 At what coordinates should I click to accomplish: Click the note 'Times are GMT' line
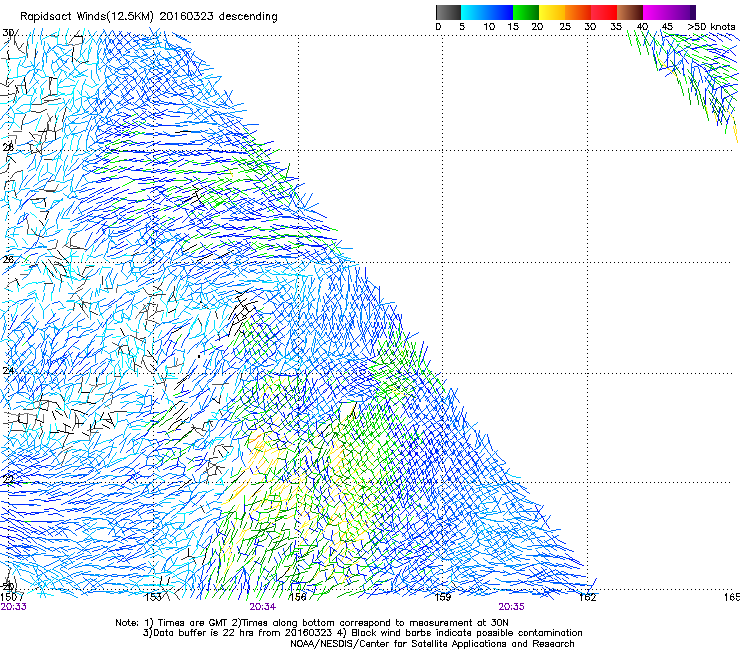[311, 623]
